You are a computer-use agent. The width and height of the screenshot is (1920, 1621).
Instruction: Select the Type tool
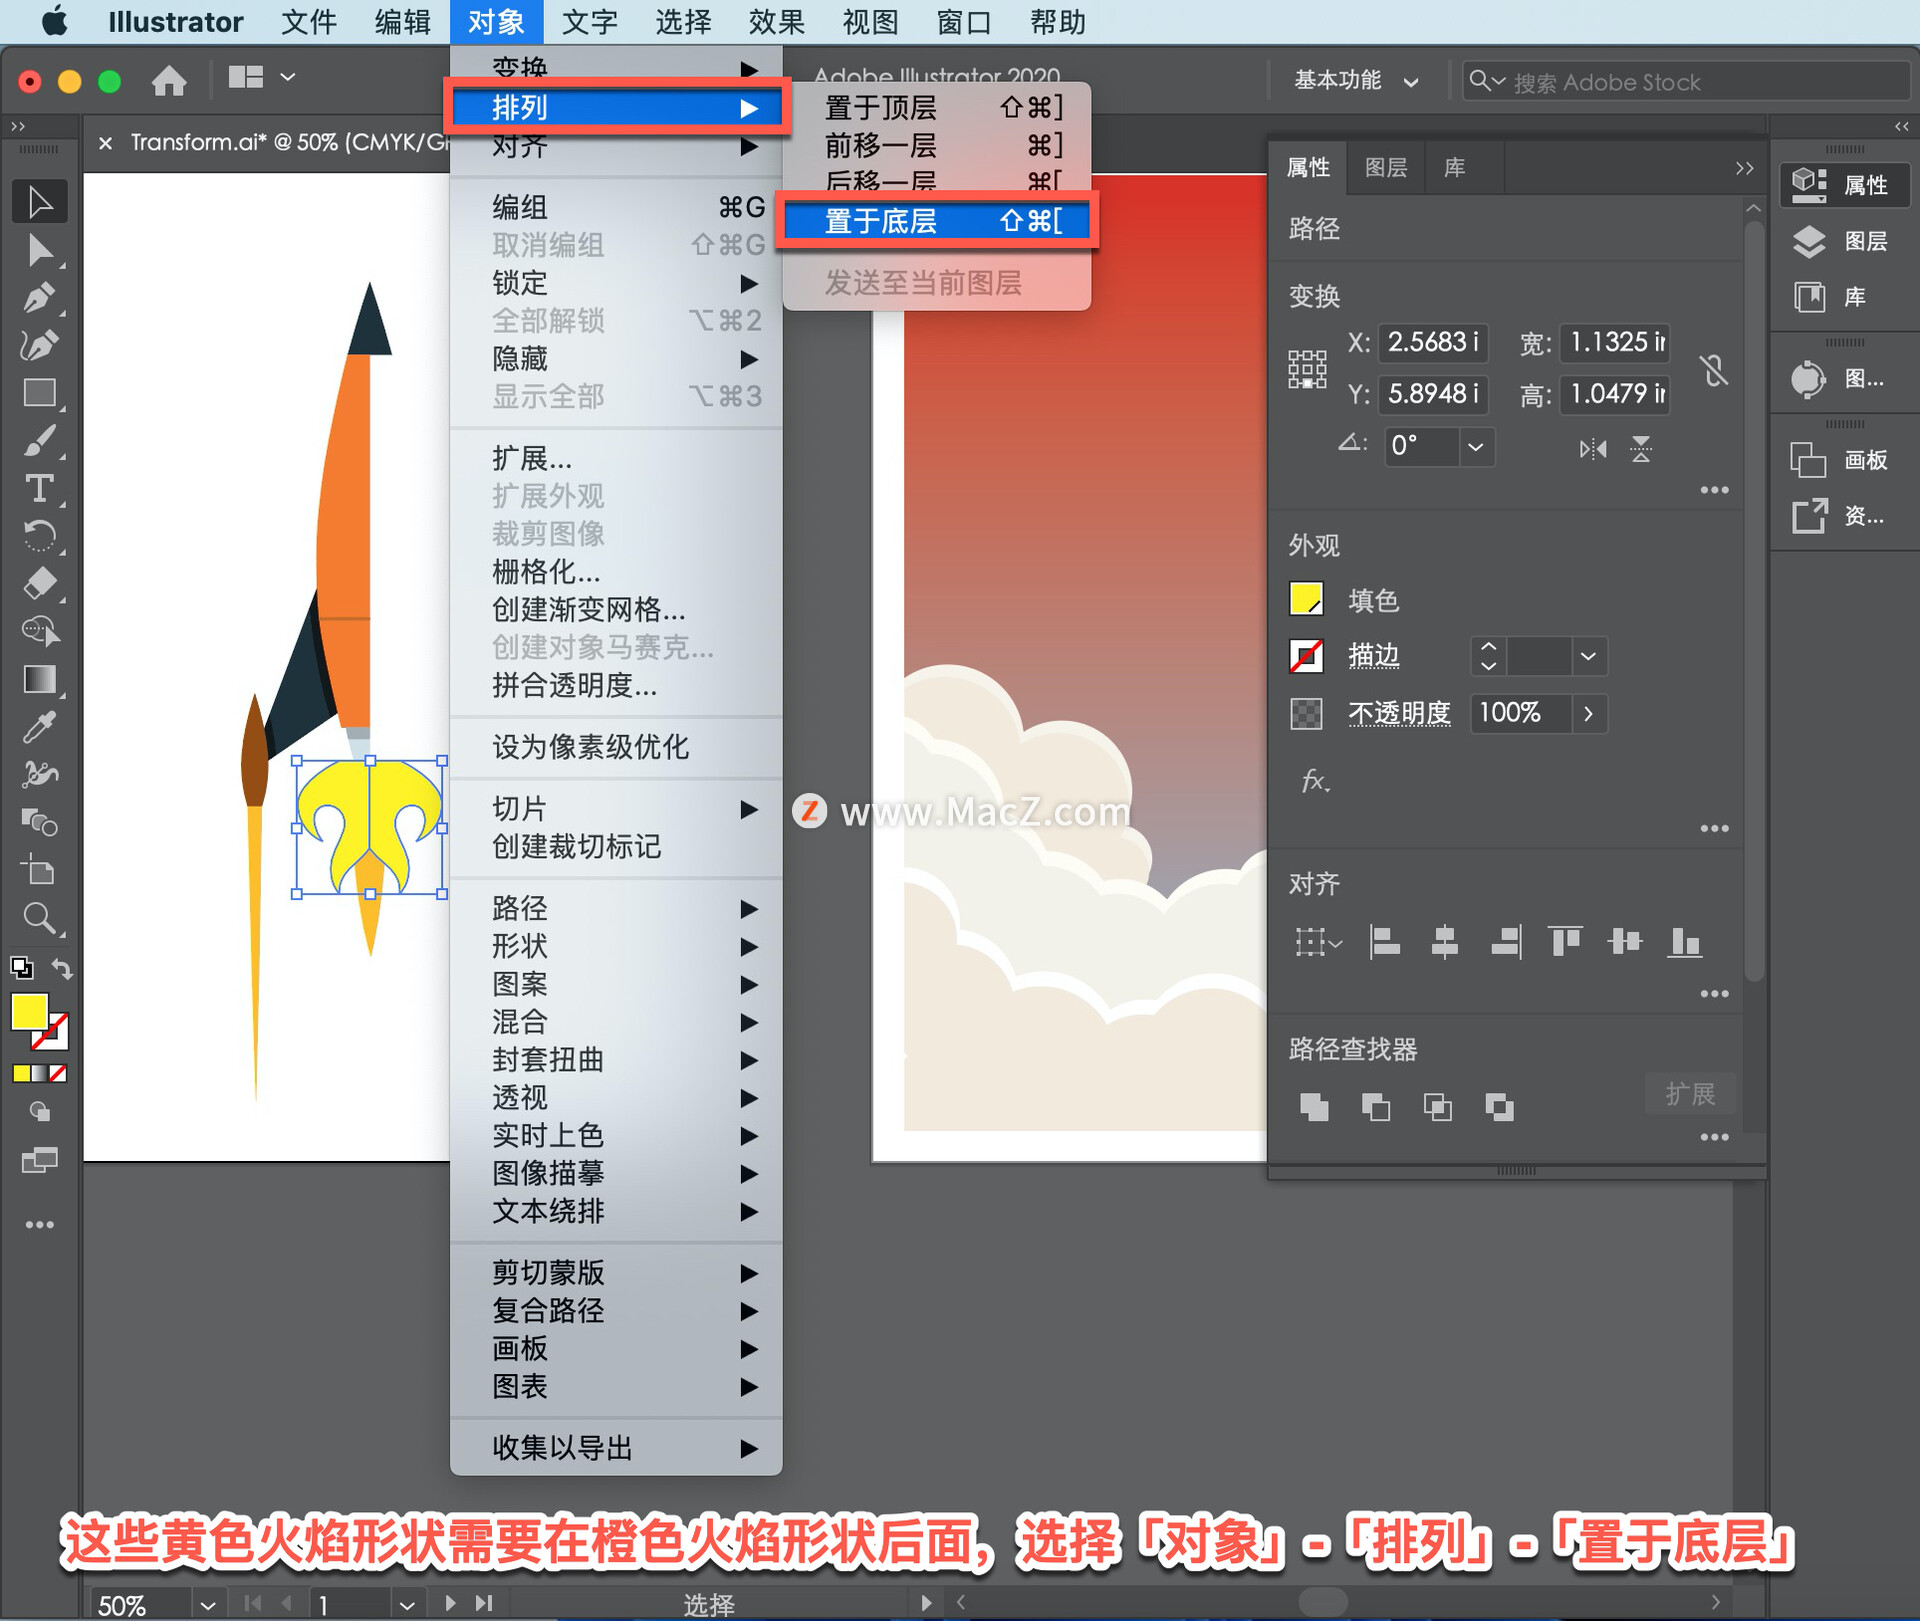point(39,489)
